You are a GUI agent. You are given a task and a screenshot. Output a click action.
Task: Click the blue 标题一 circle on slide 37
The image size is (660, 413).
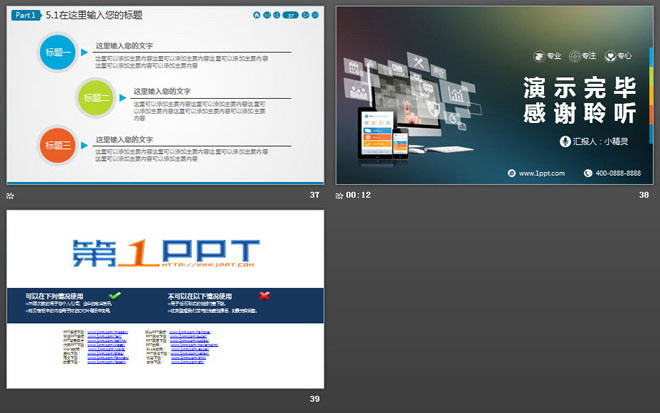58,52
